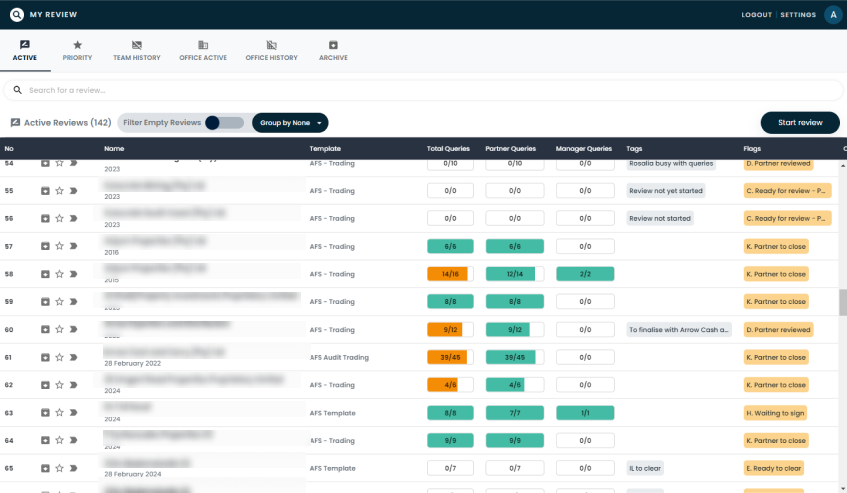Screen dimensions: 847x493
Task: Open the Group by None dropdown
Action: pos(290,123)
